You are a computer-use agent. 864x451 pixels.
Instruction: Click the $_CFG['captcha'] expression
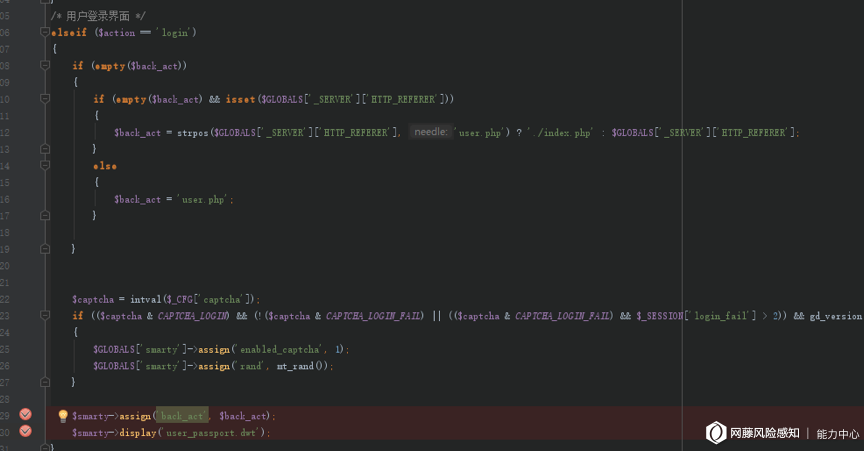[x=210, y=299]
